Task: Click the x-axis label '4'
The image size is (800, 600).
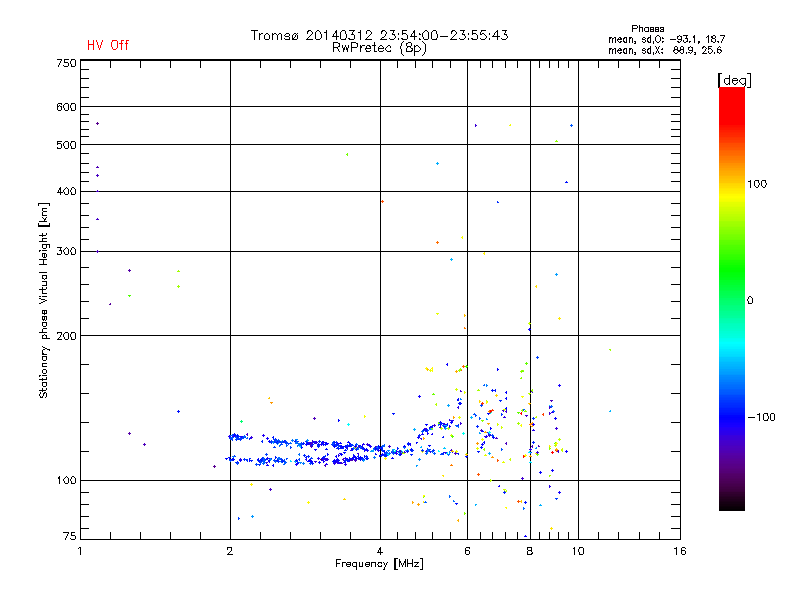Action: 380,551
